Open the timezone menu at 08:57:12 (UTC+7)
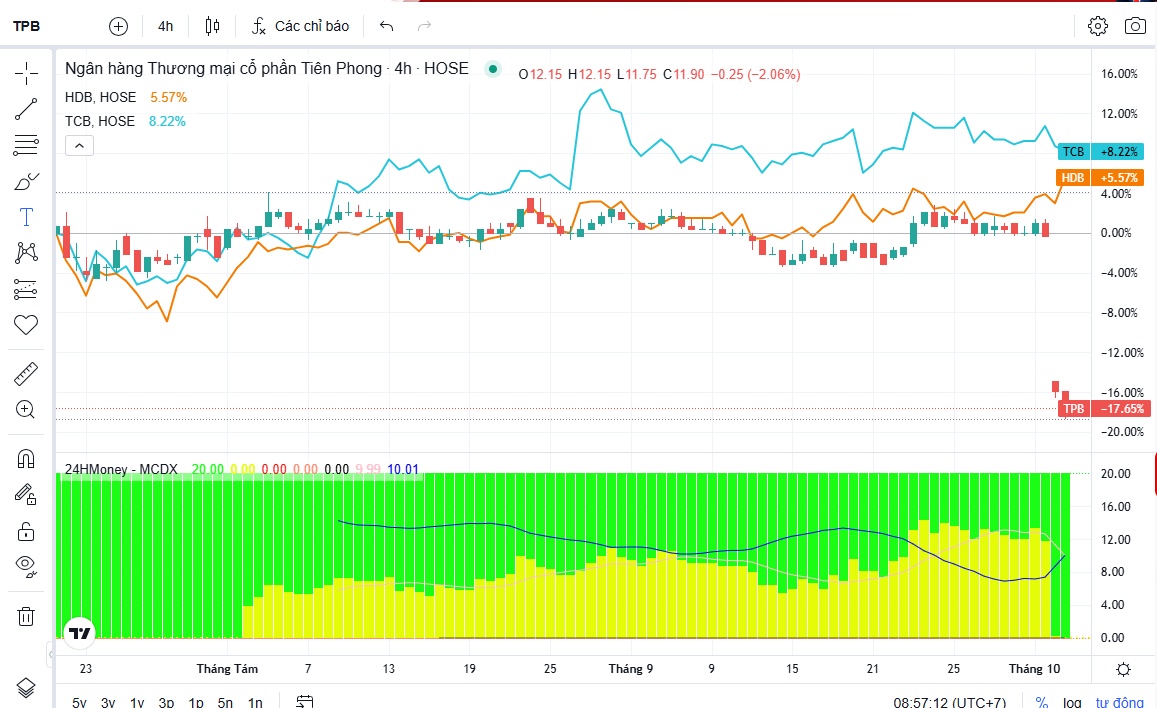 [x=950, y=702]
